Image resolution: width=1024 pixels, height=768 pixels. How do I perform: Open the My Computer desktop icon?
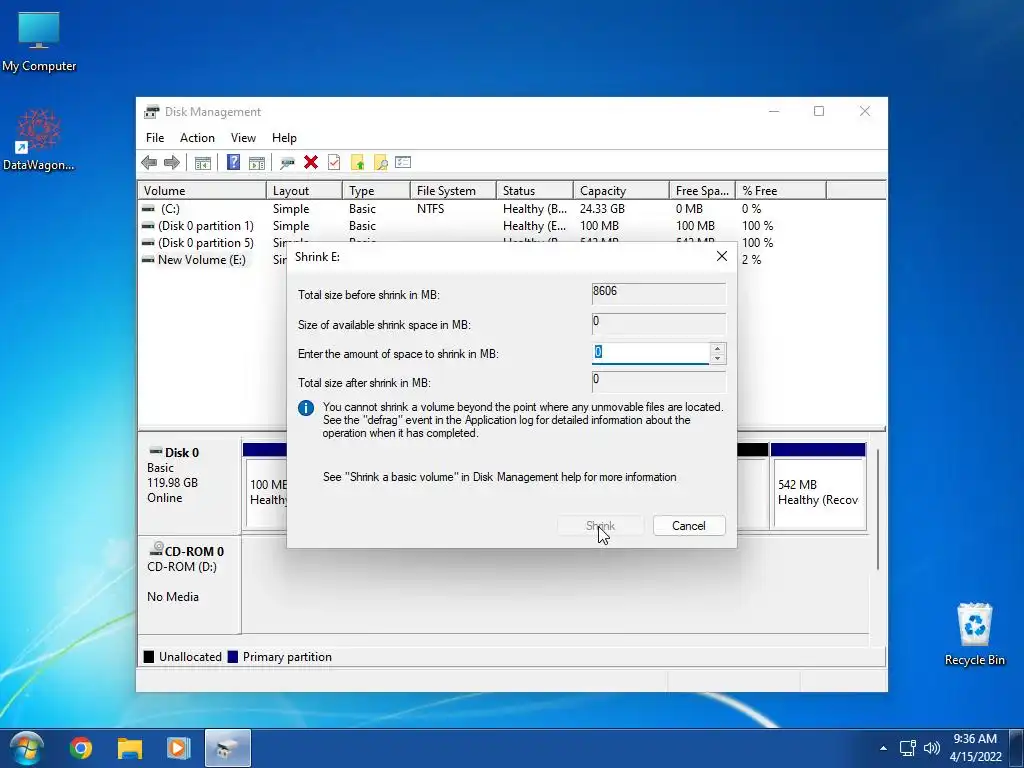[x=39, y=40]
